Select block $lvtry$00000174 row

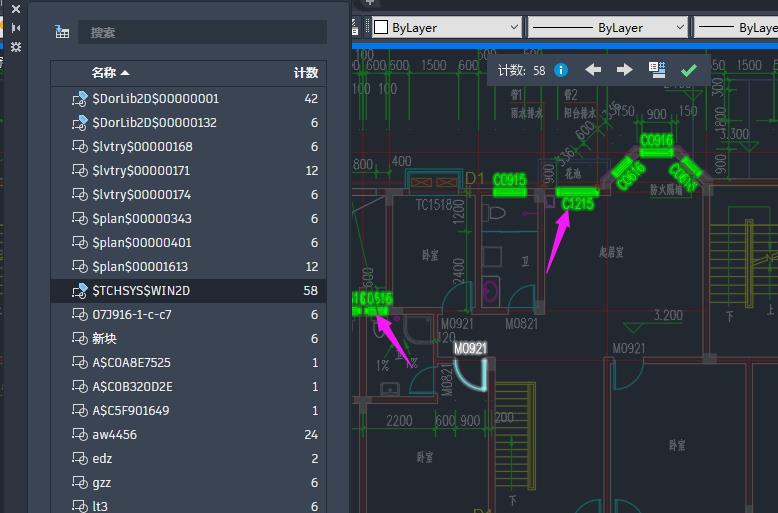click(x=189, y=194)
